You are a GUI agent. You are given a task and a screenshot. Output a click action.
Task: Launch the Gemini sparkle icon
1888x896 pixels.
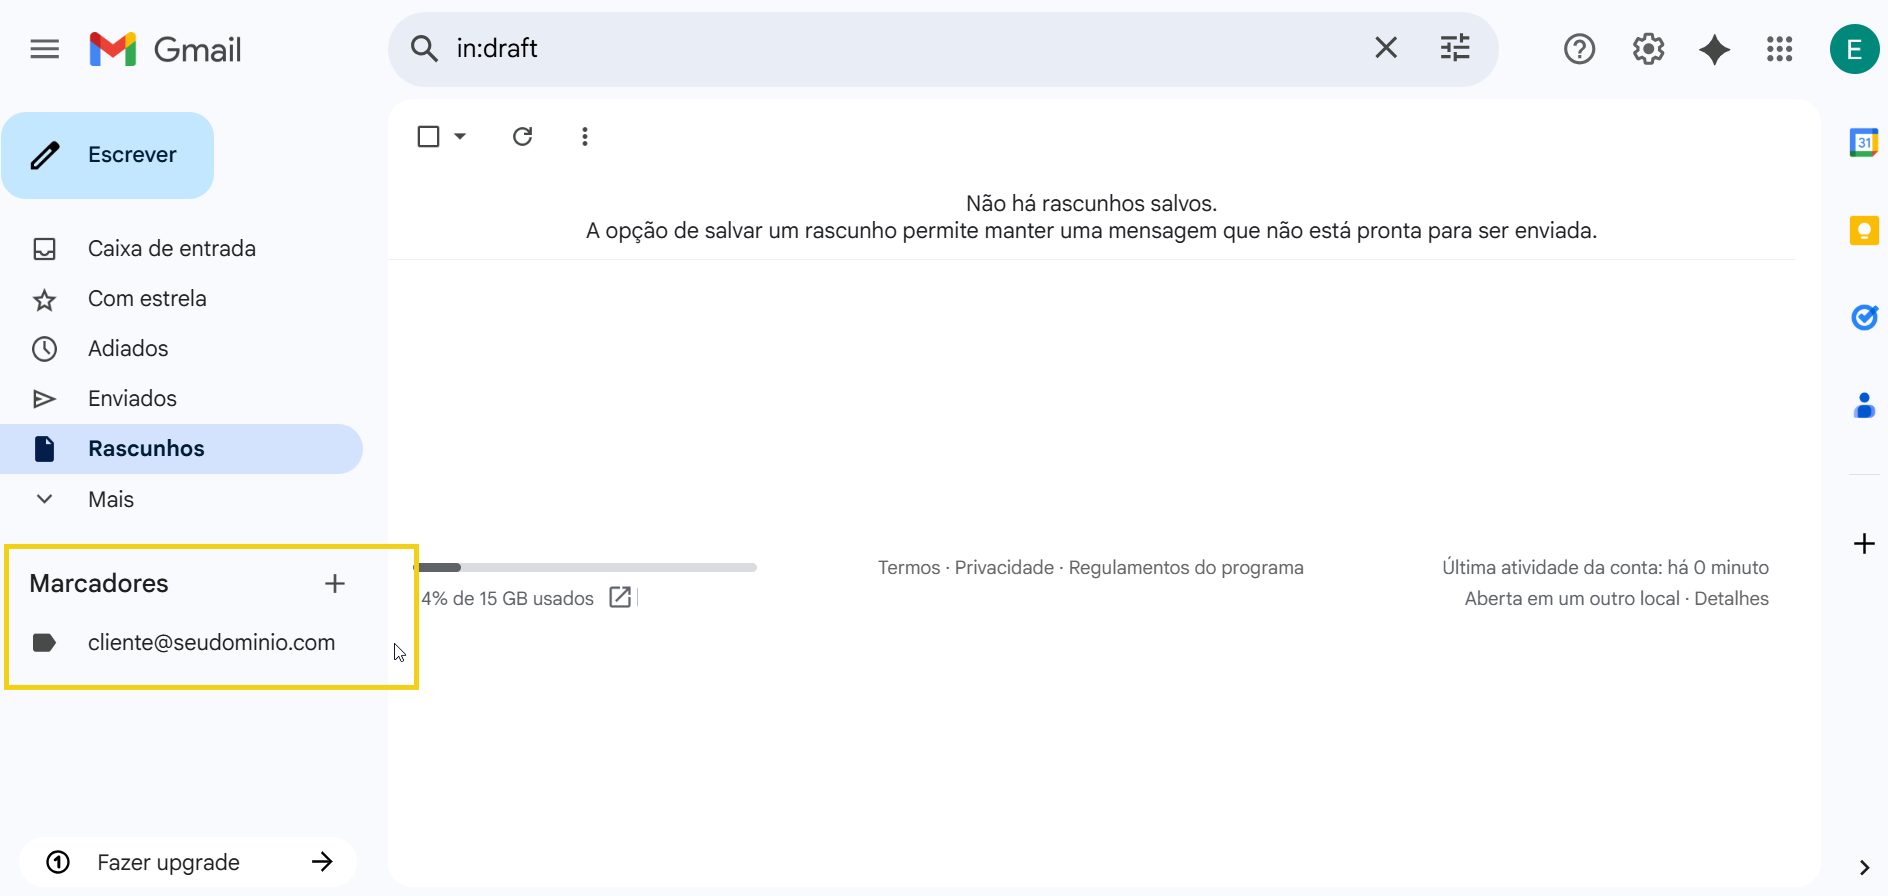point(1714,49)
